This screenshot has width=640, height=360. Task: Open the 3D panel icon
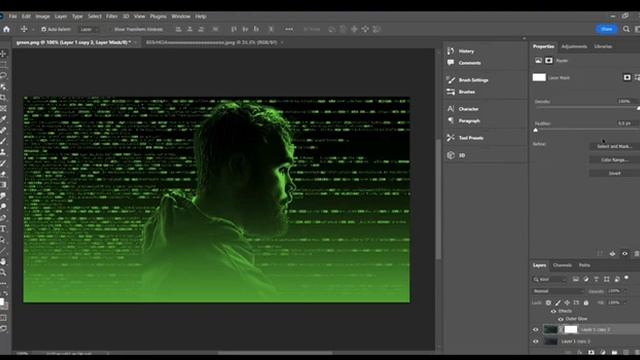[451, 155]
